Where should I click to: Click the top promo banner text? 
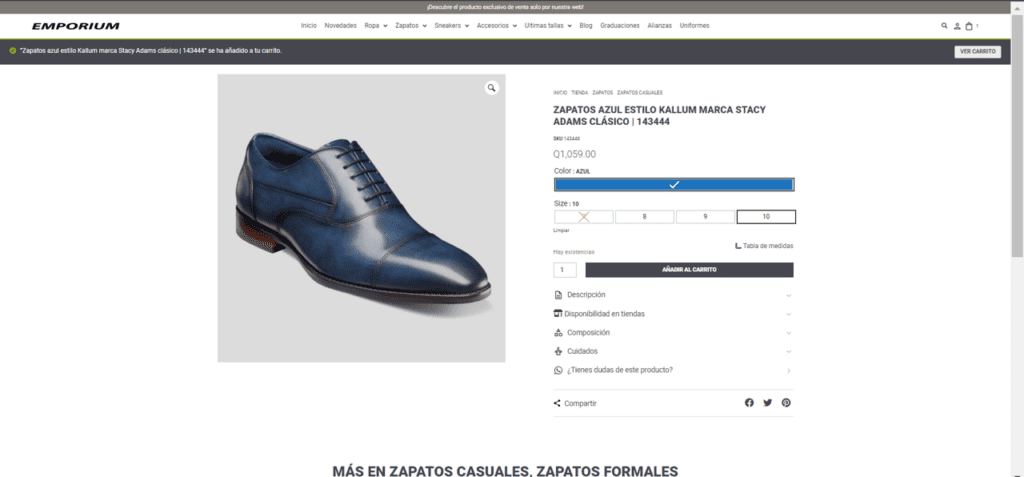point(505,7)
